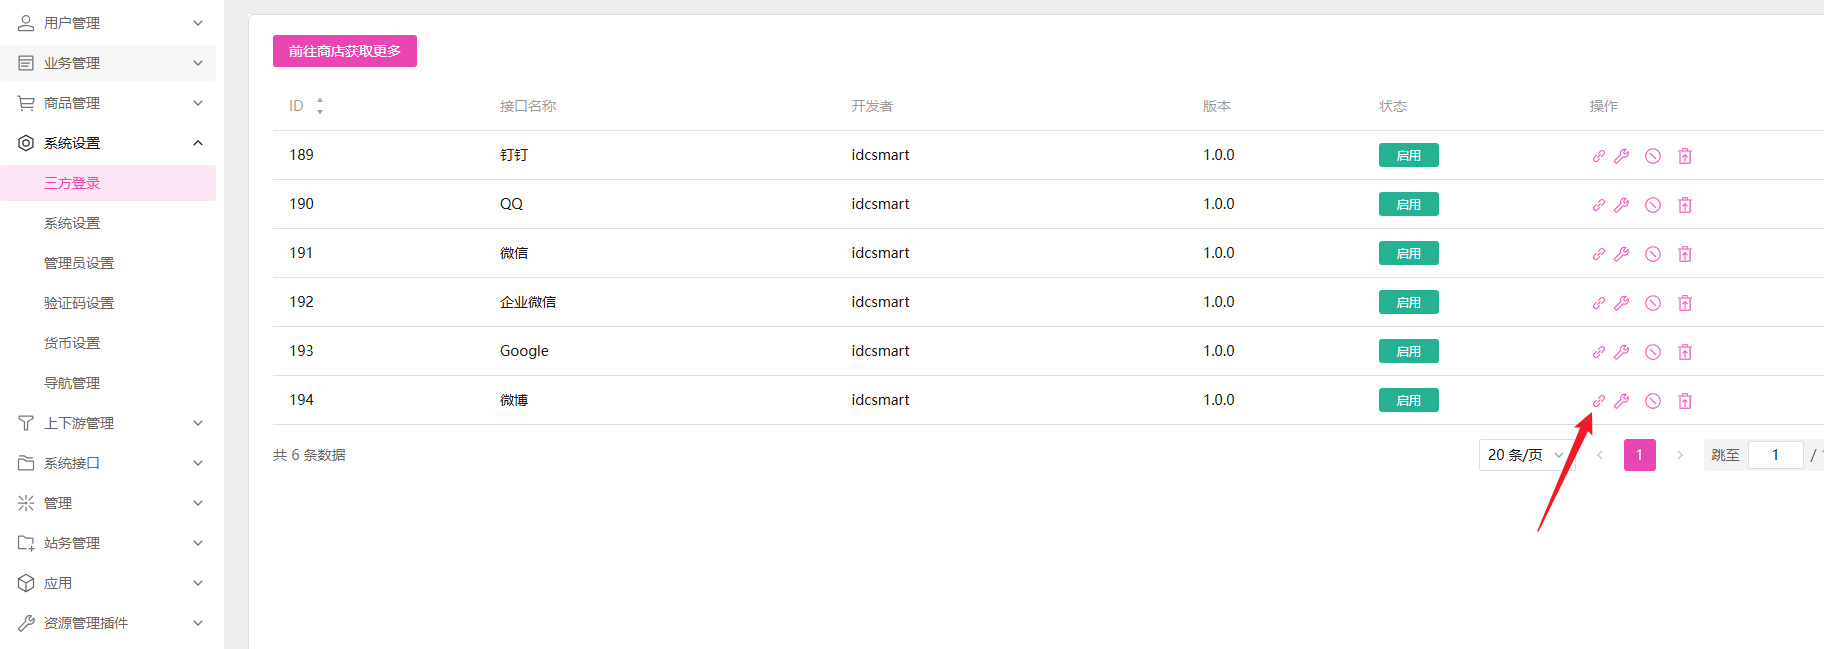Open 货币设置 from the sidebar
Viewport: 1824px width, 649px height.
click(x=72, y=343)
